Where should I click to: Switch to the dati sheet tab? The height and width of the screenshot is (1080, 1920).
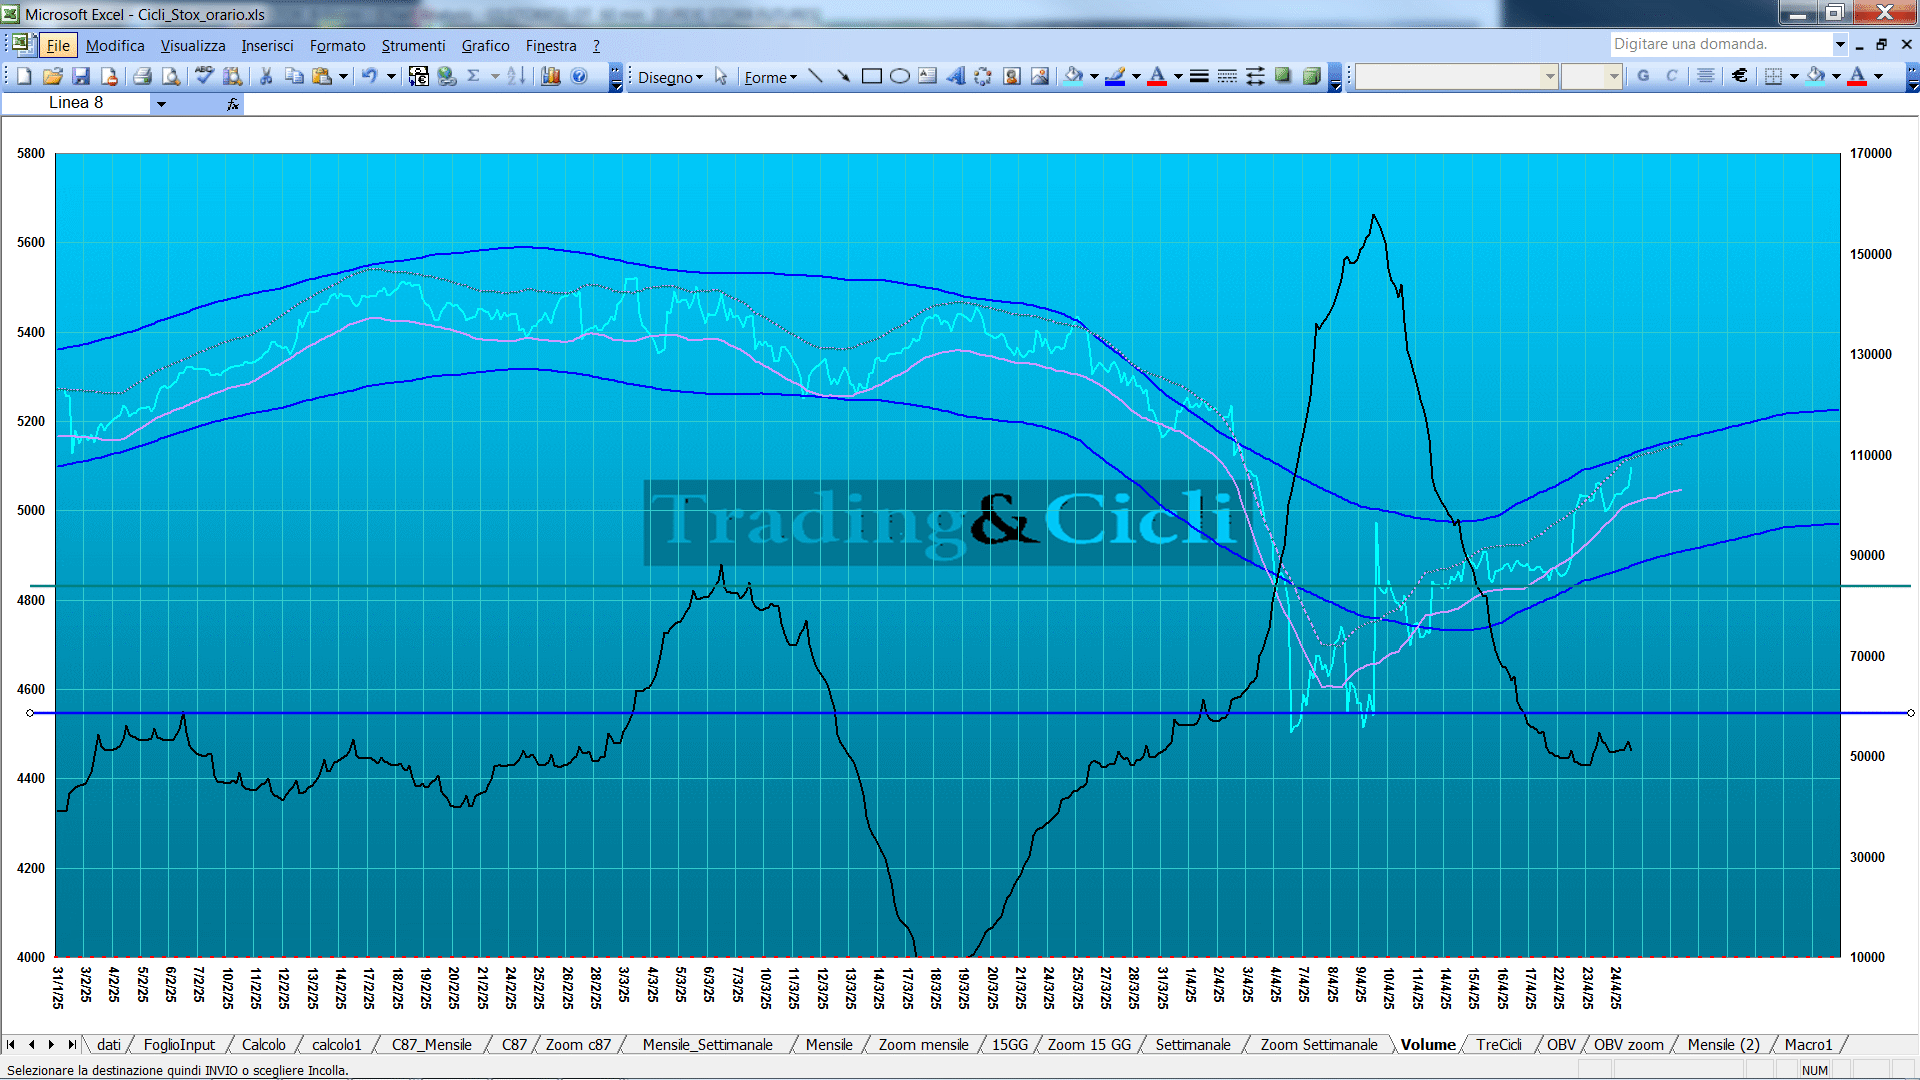[x=109, y=1045]
